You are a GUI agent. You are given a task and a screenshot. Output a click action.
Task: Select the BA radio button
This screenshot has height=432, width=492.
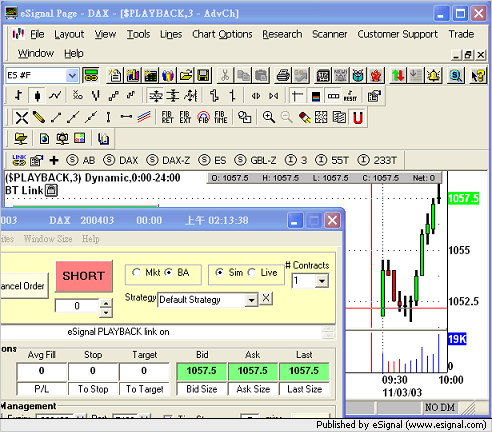coord(169,273)
